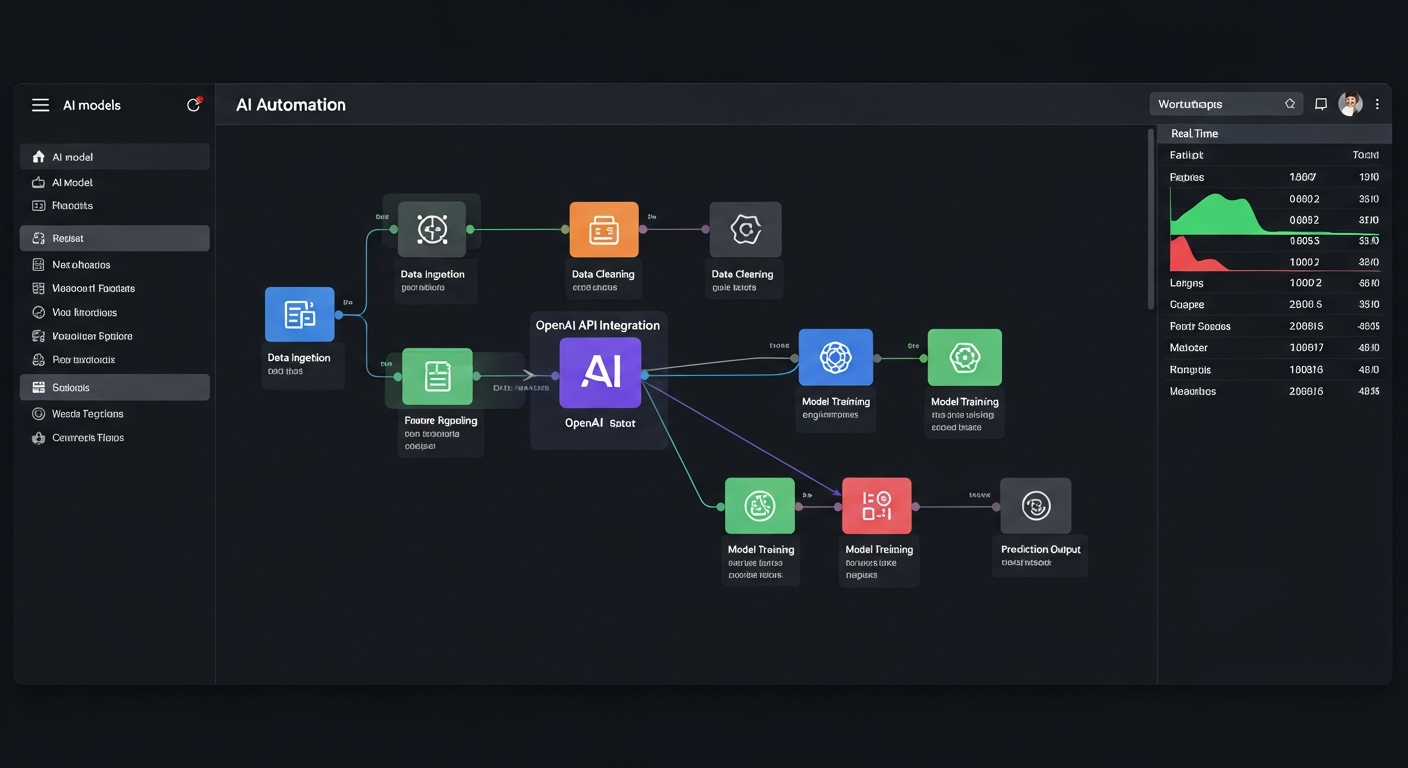The image size is (1408, 768).
Task: Open the notifications chat icon in the header
Action: (1321, 103)
